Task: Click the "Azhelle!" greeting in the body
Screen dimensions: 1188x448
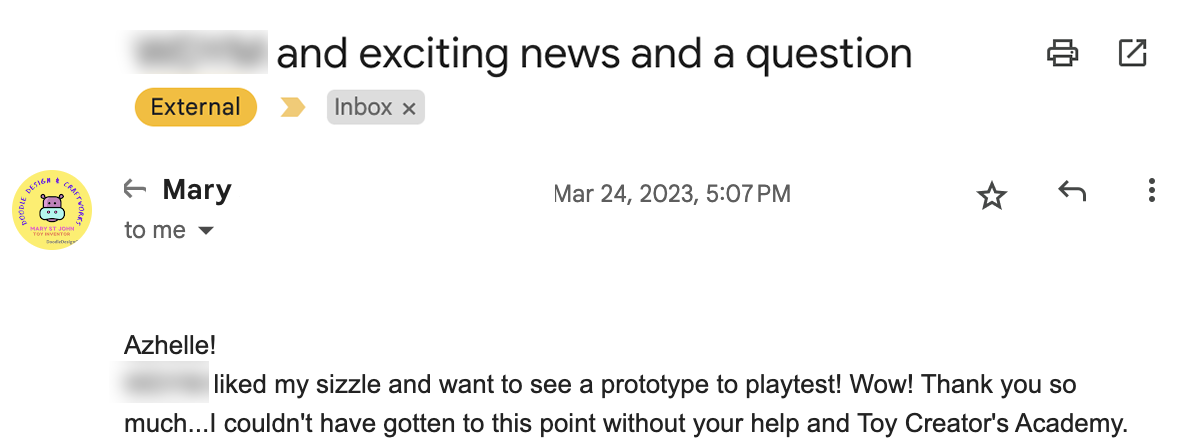Action: [170, 346]
